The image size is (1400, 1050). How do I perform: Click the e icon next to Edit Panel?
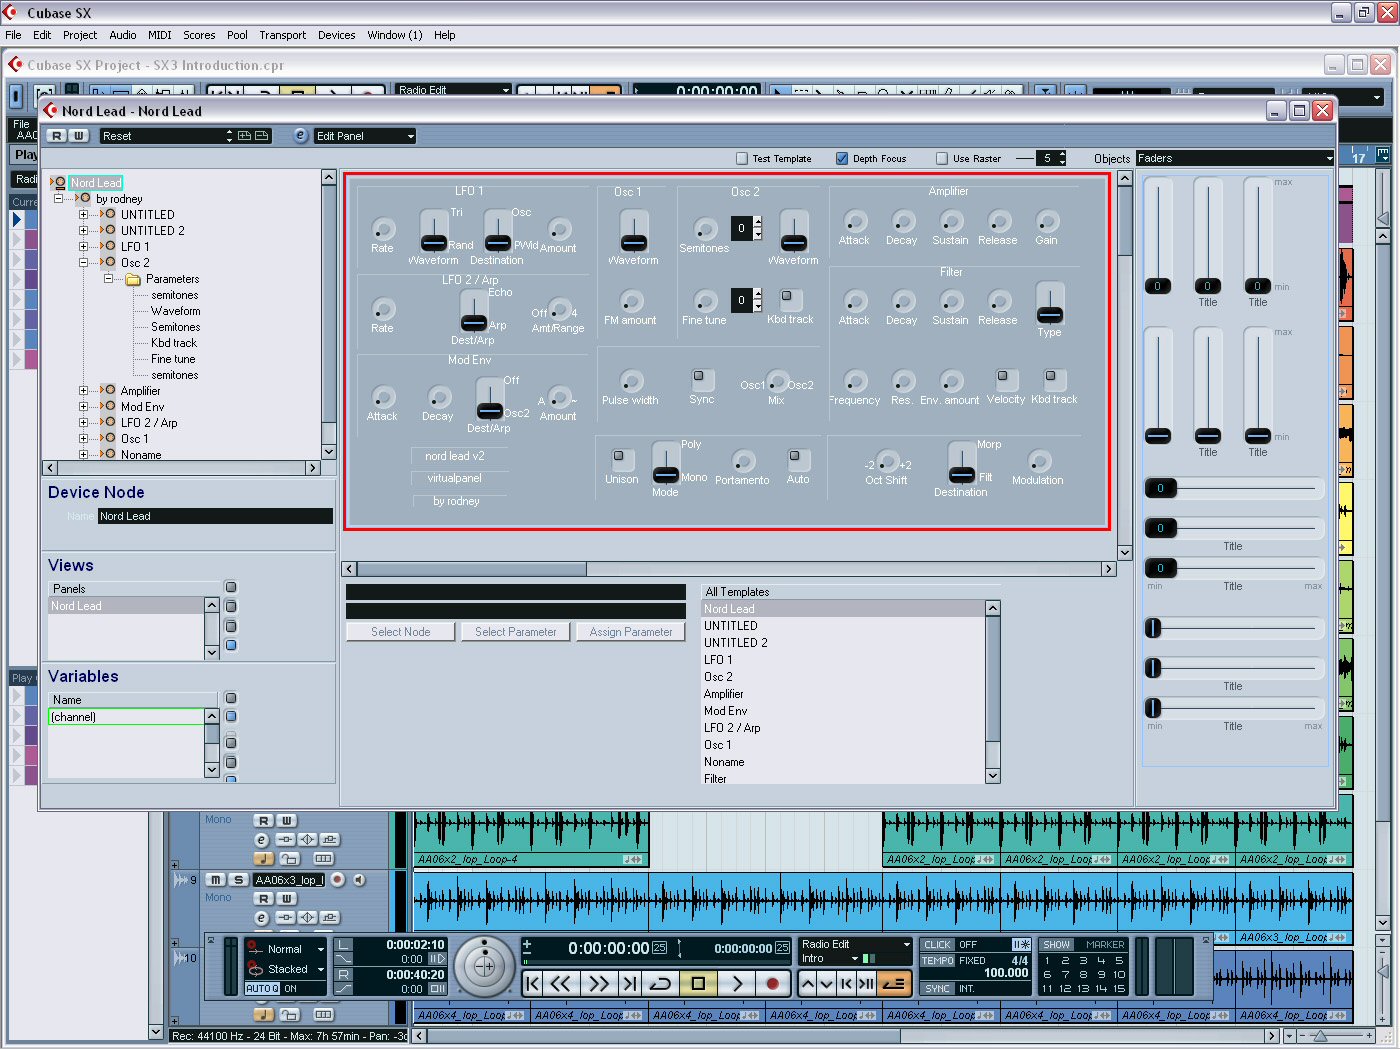point(300,135)
